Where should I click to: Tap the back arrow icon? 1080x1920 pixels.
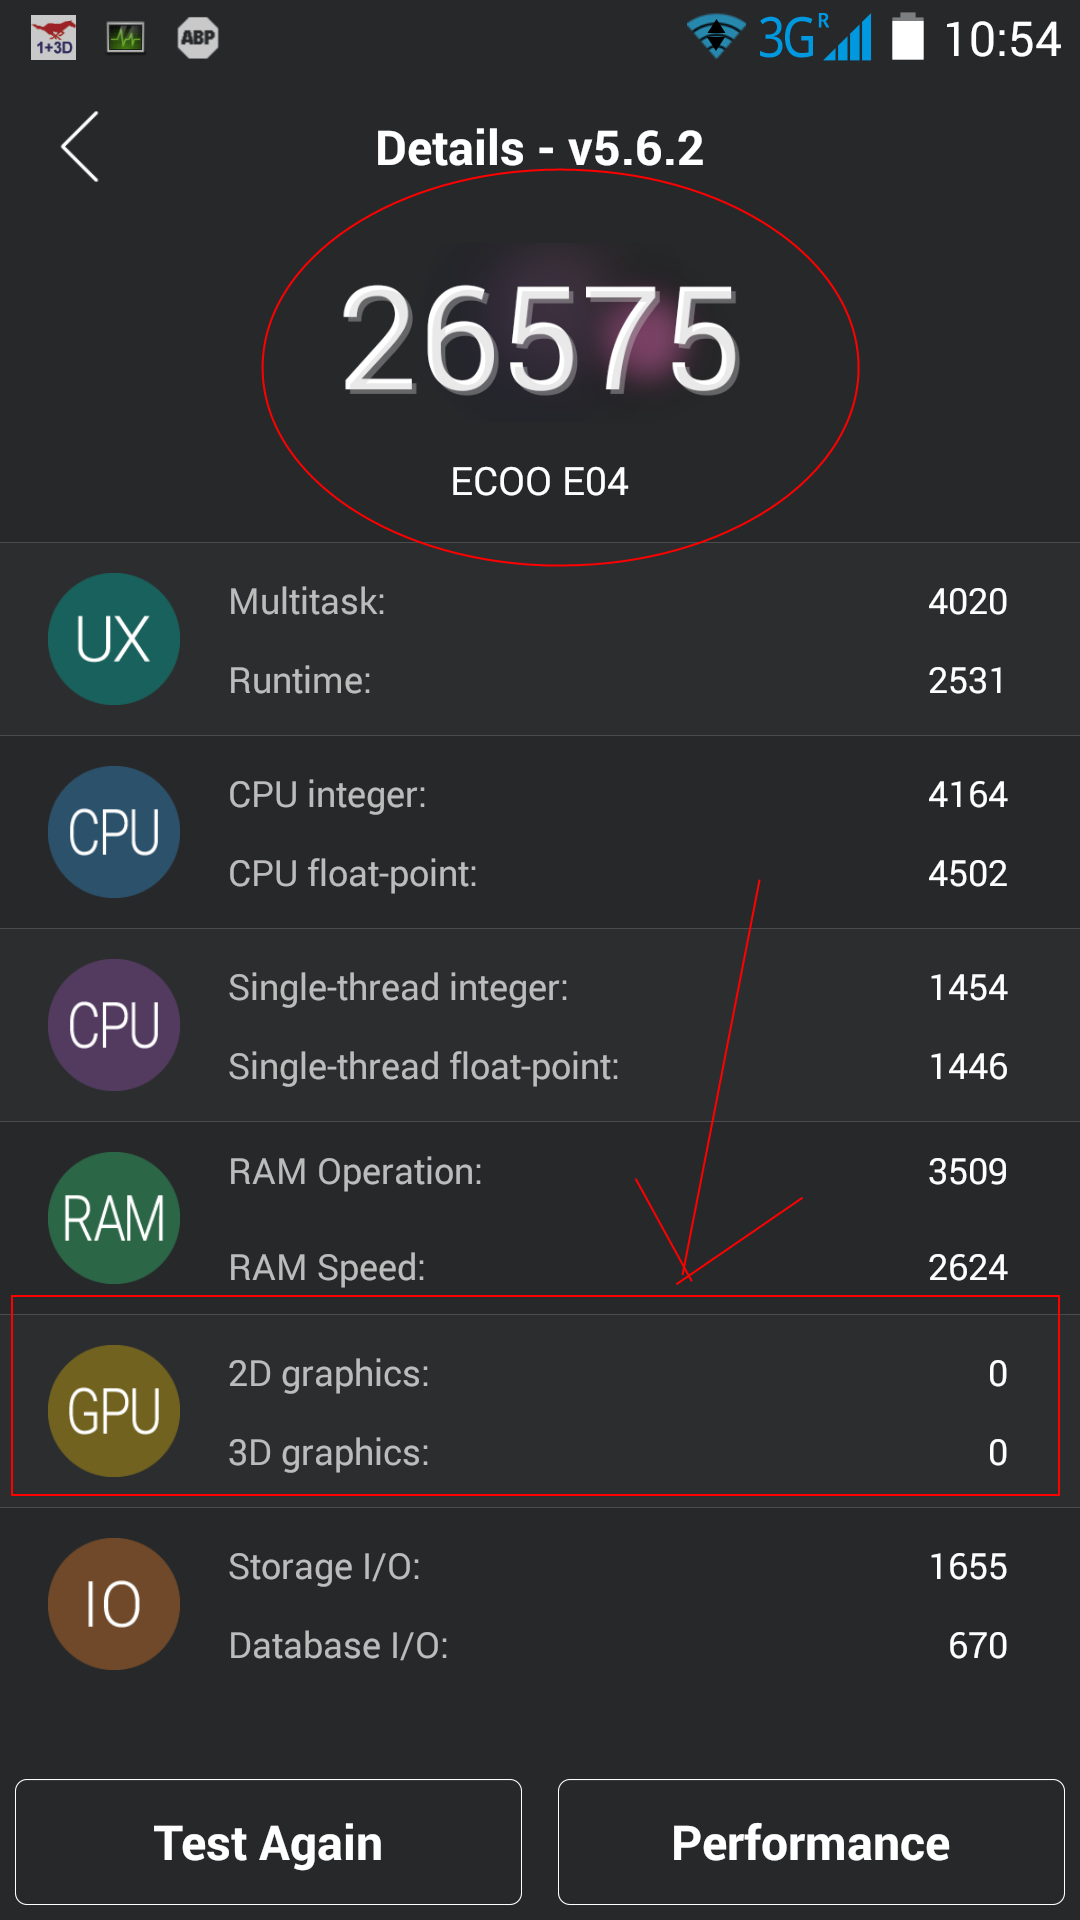pos(80,147)
